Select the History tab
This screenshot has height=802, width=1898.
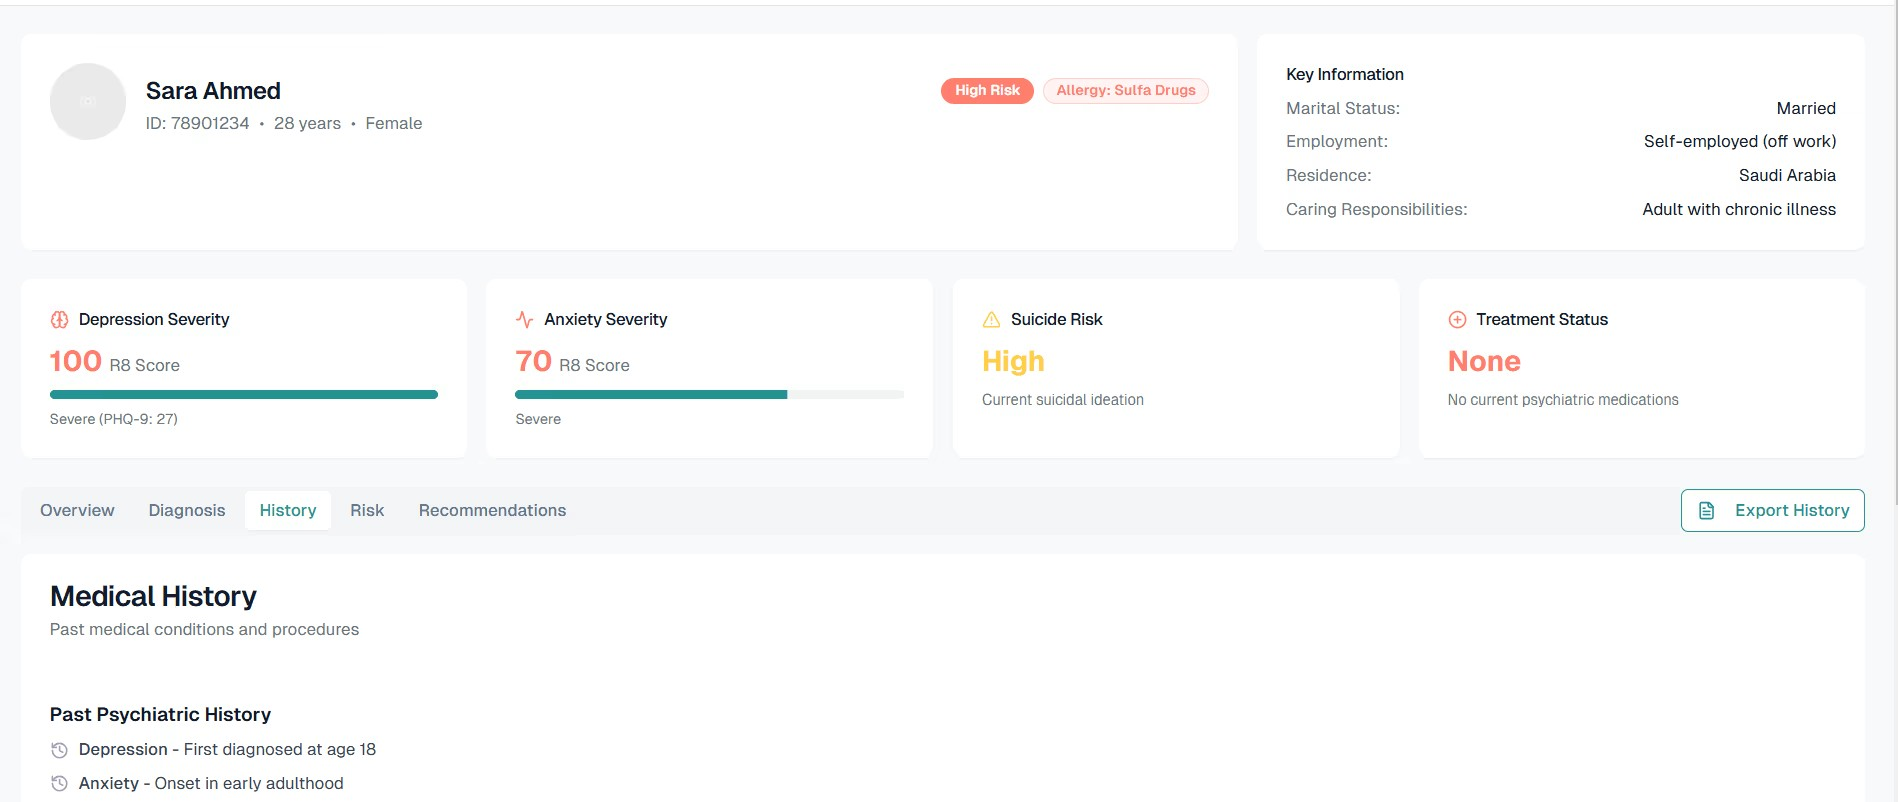288,510
